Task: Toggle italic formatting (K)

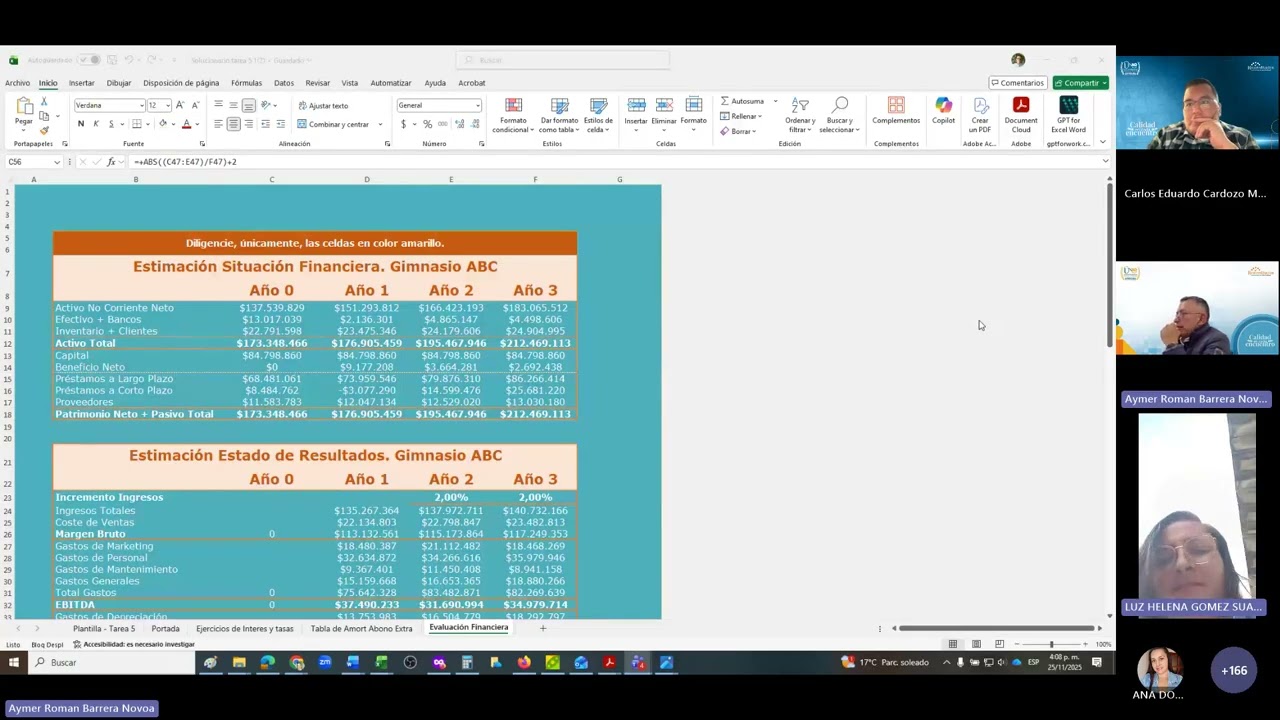Action: 96,124
